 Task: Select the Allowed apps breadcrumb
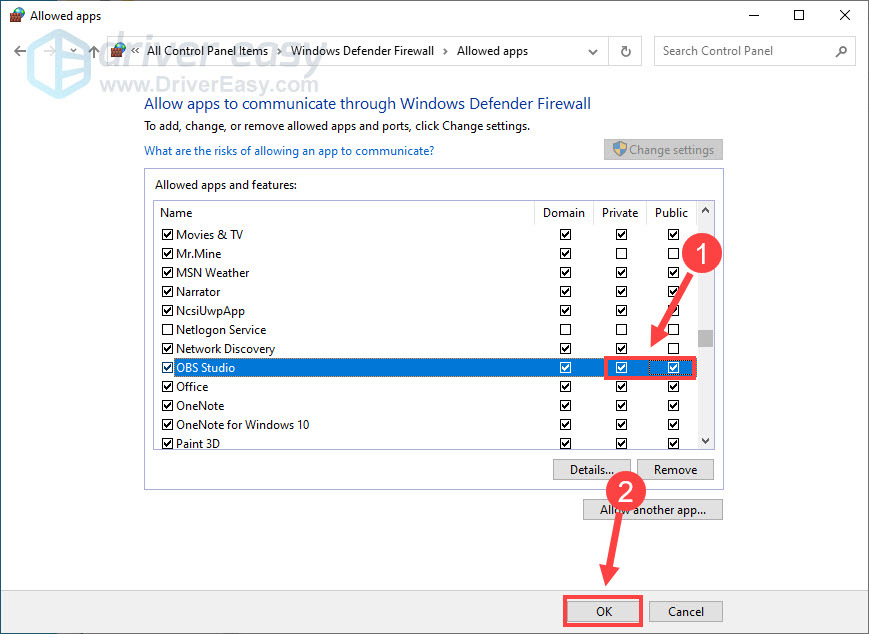coord(492,51)
